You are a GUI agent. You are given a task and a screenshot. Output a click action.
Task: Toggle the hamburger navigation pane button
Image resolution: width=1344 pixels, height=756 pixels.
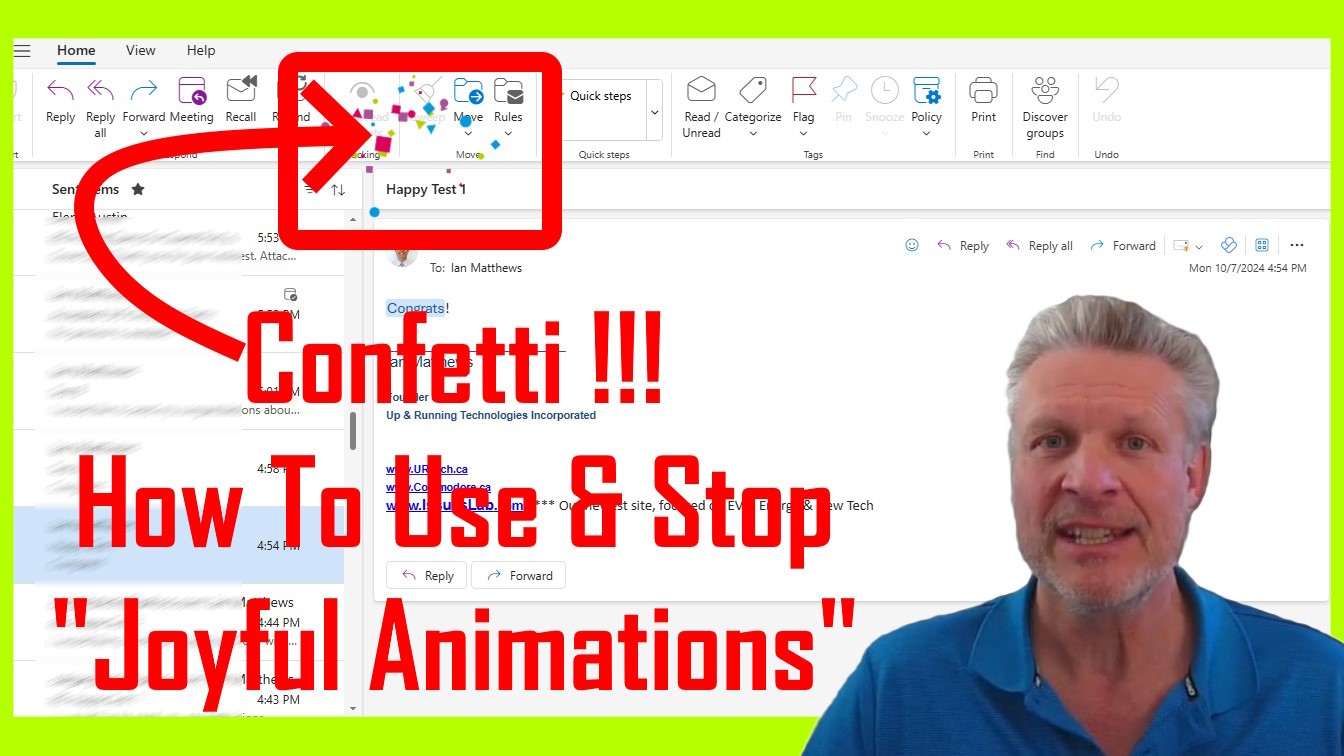coord(22,51)
